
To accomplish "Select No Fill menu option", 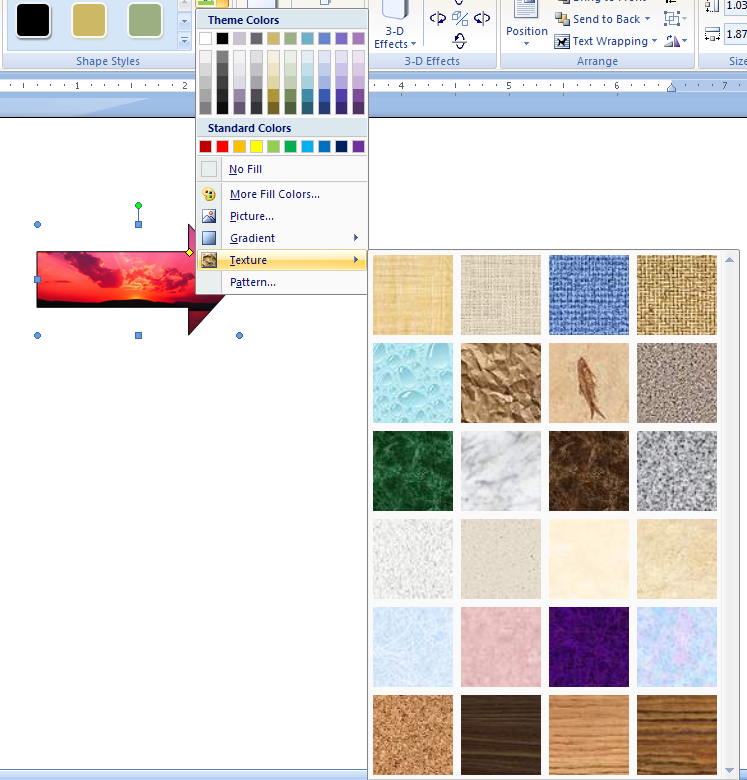I will 282,169.
